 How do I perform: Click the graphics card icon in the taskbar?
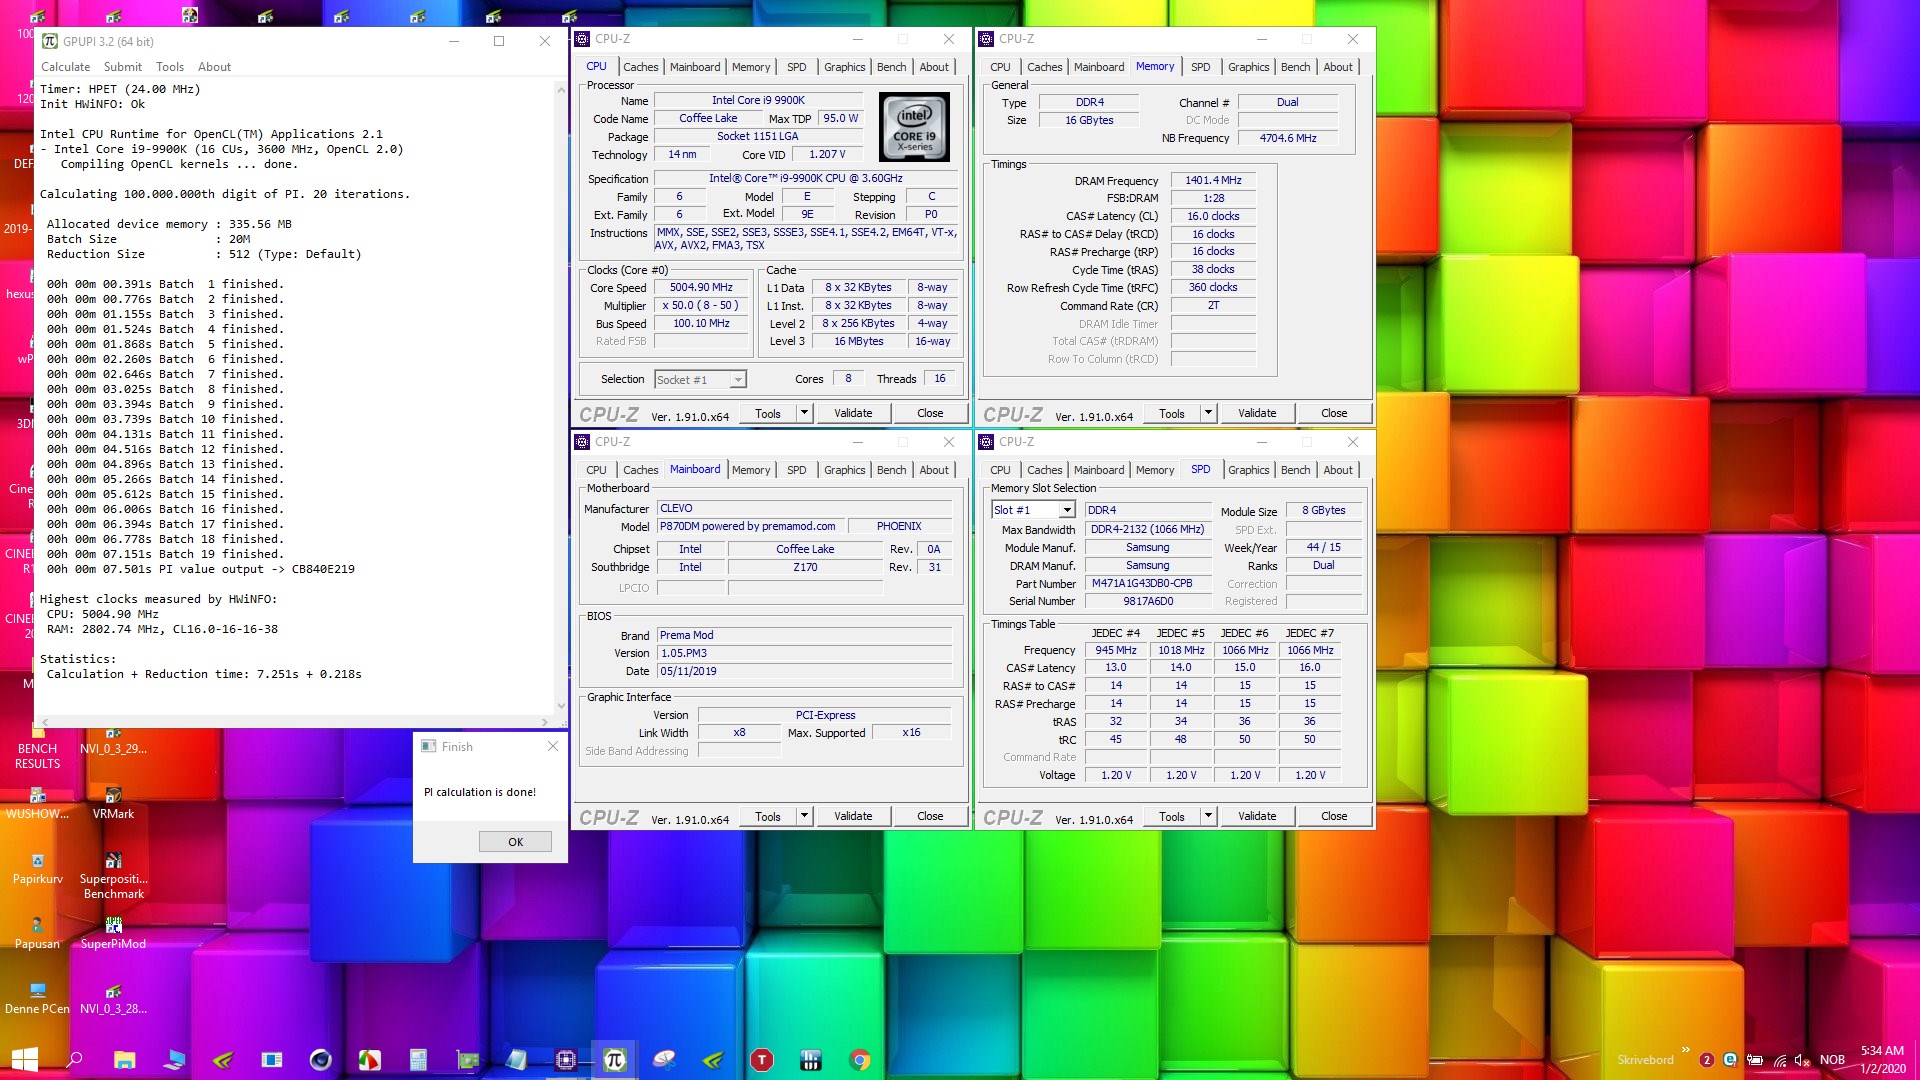468,1060
